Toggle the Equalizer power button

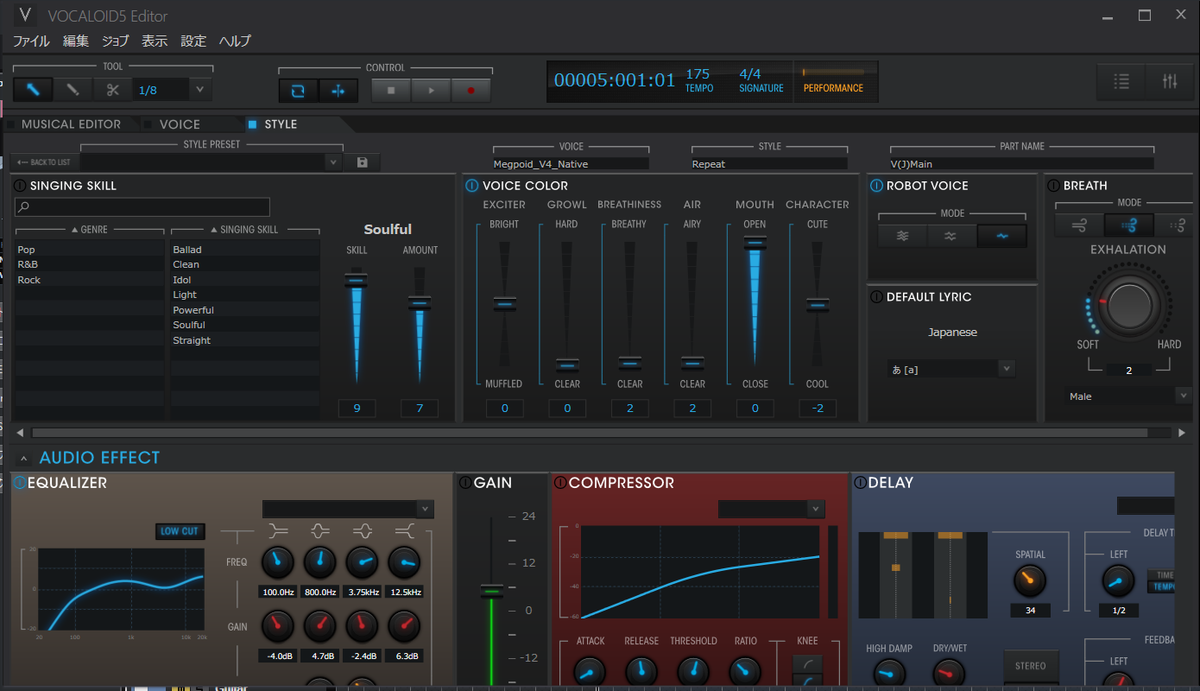click(x=20, y=483)
